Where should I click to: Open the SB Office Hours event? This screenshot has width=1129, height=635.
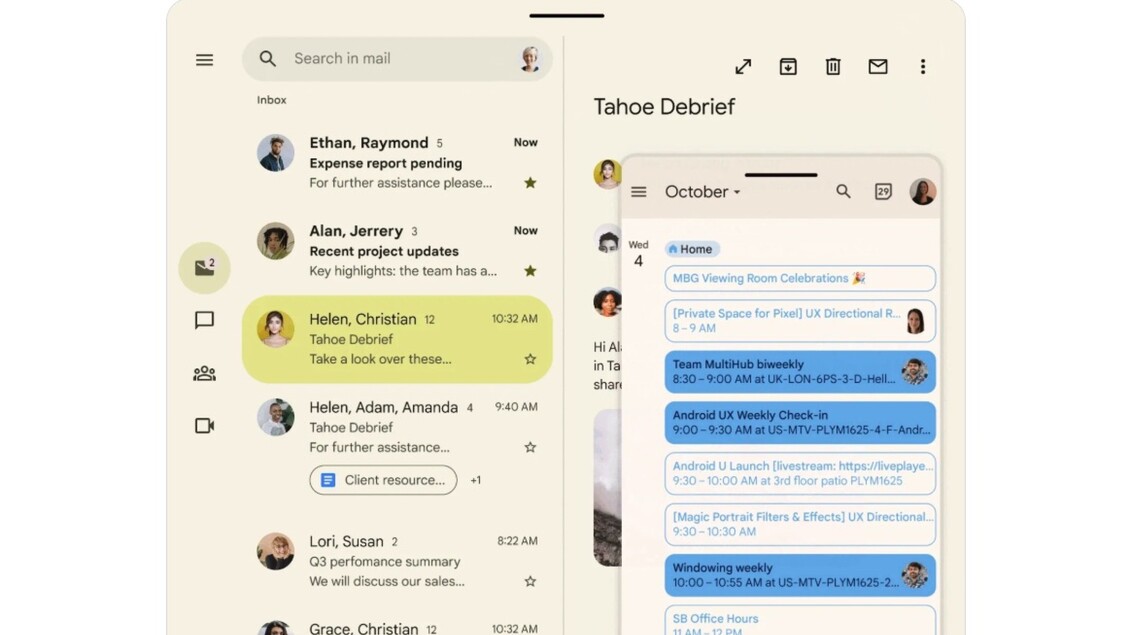tap(800, 621)
